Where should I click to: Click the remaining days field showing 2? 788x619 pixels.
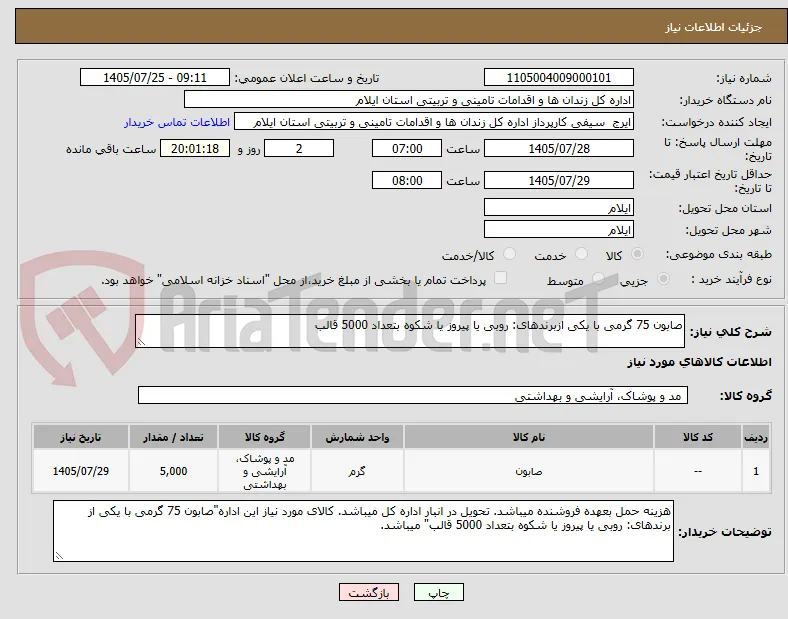299,148
